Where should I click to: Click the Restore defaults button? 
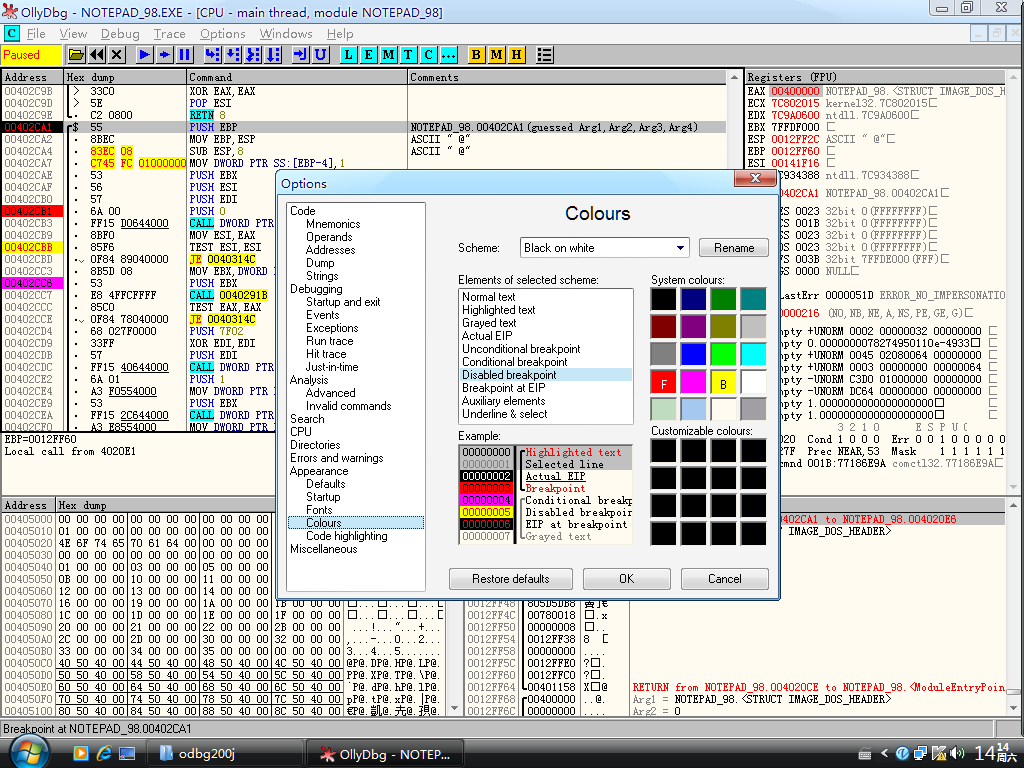tap(510, 579)
